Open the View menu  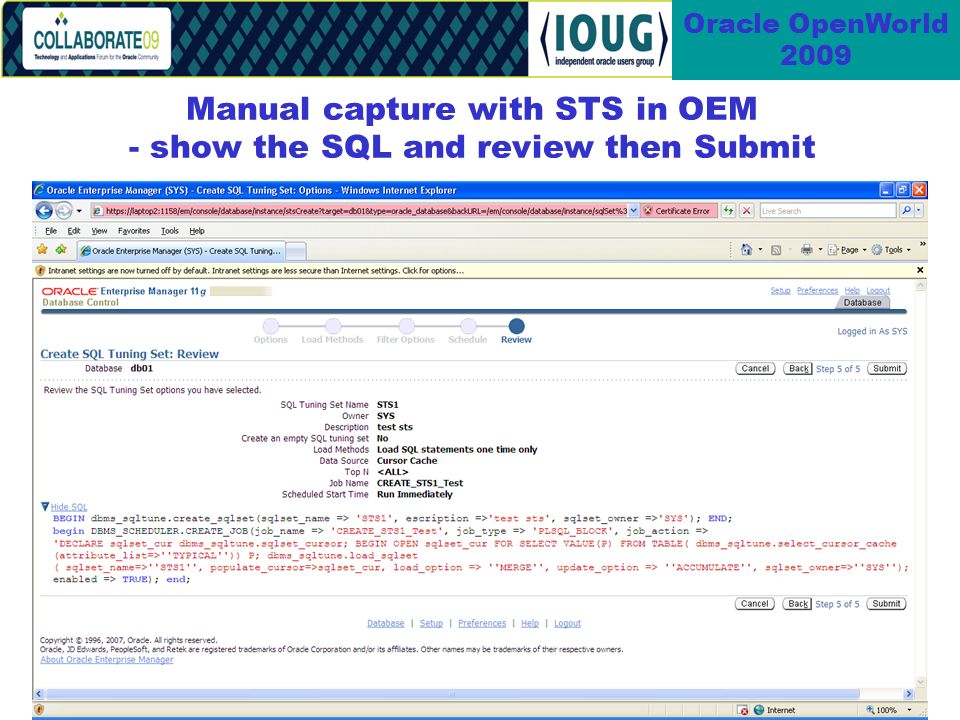pyautogui.click(x=99, y=231)
